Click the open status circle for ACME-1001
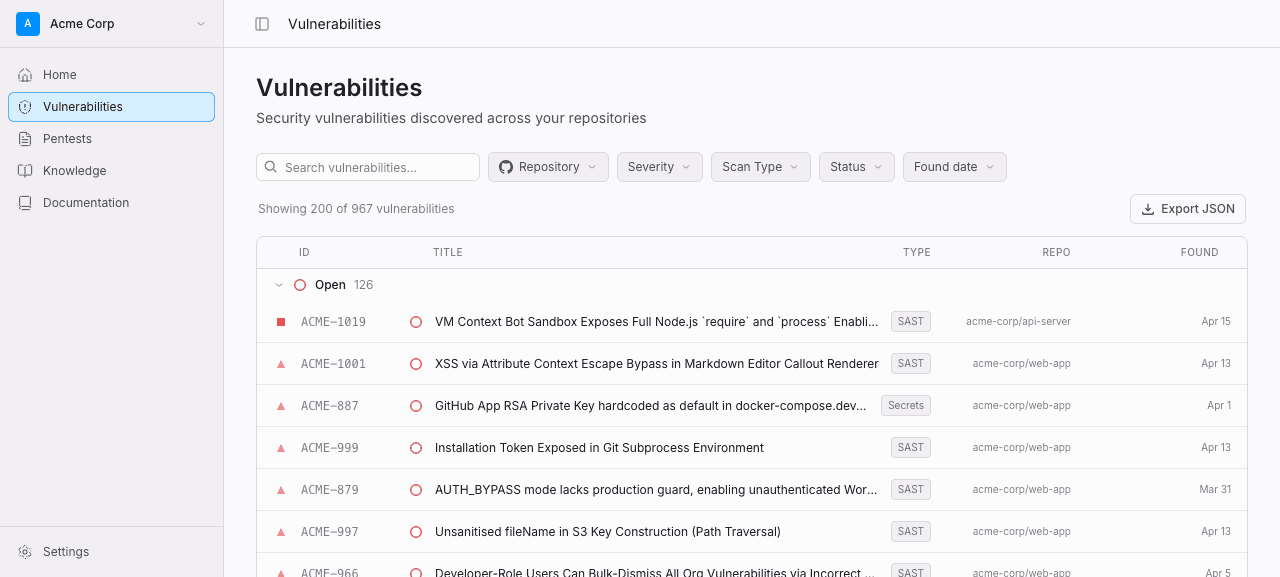Screen dimensions: 1280x577 coord(416,364)
